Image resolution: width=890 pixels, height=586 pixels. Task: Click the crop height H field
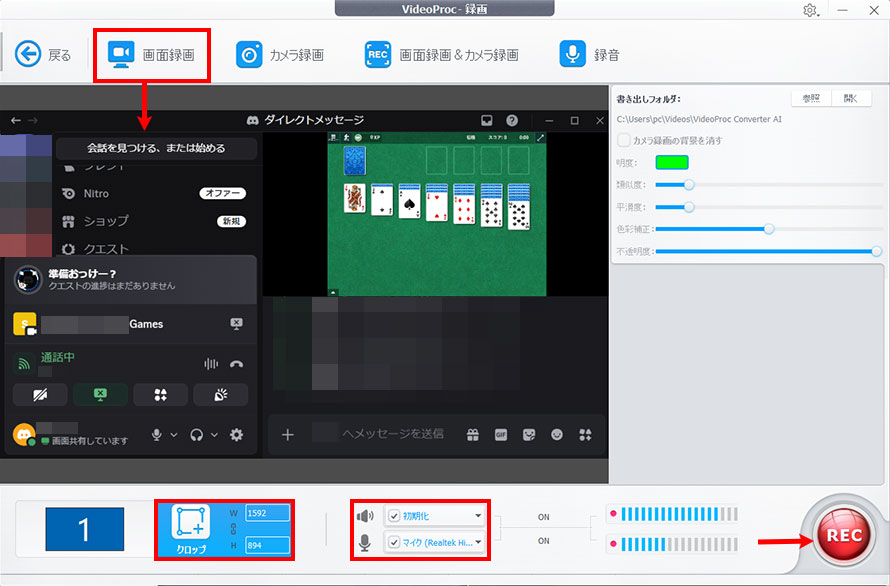267,545
